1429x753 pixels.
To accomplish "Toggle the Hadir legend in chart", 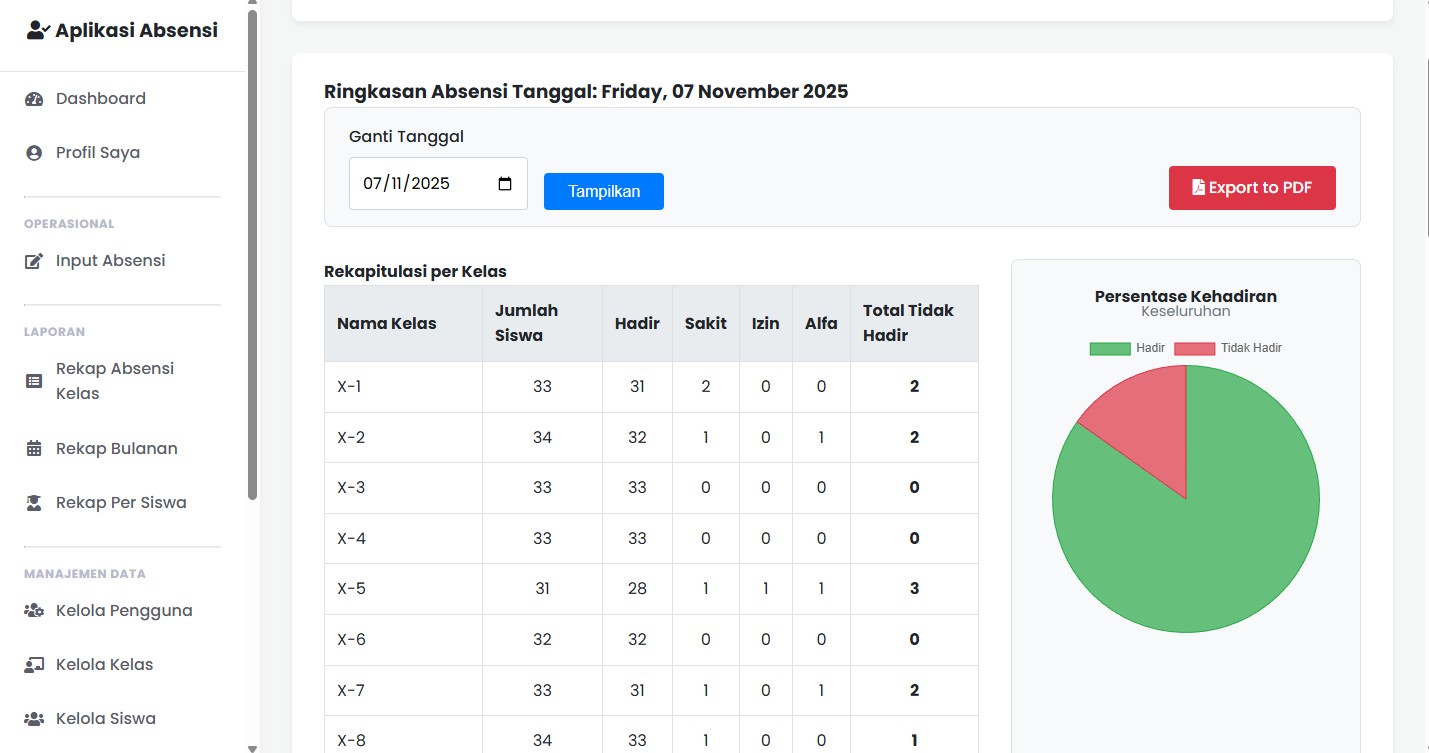I will (x=1127, y=348).
